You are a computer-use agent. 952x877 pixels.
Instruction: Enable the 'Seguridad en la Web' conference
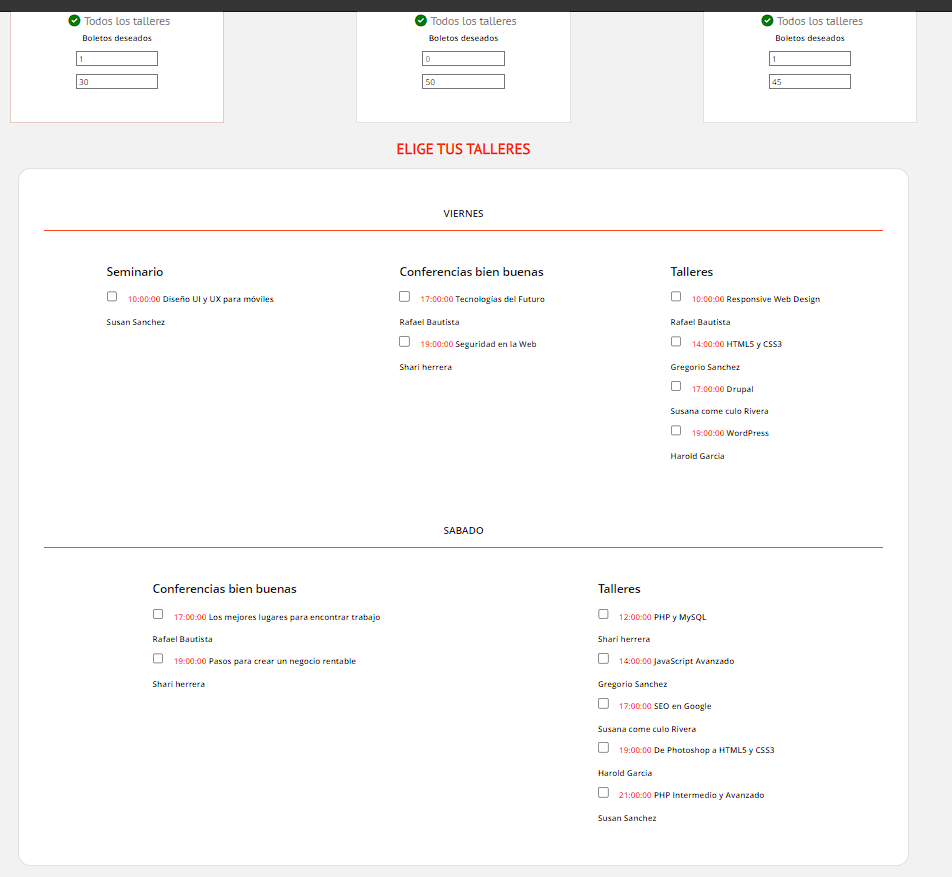click(x=404, y=340)
